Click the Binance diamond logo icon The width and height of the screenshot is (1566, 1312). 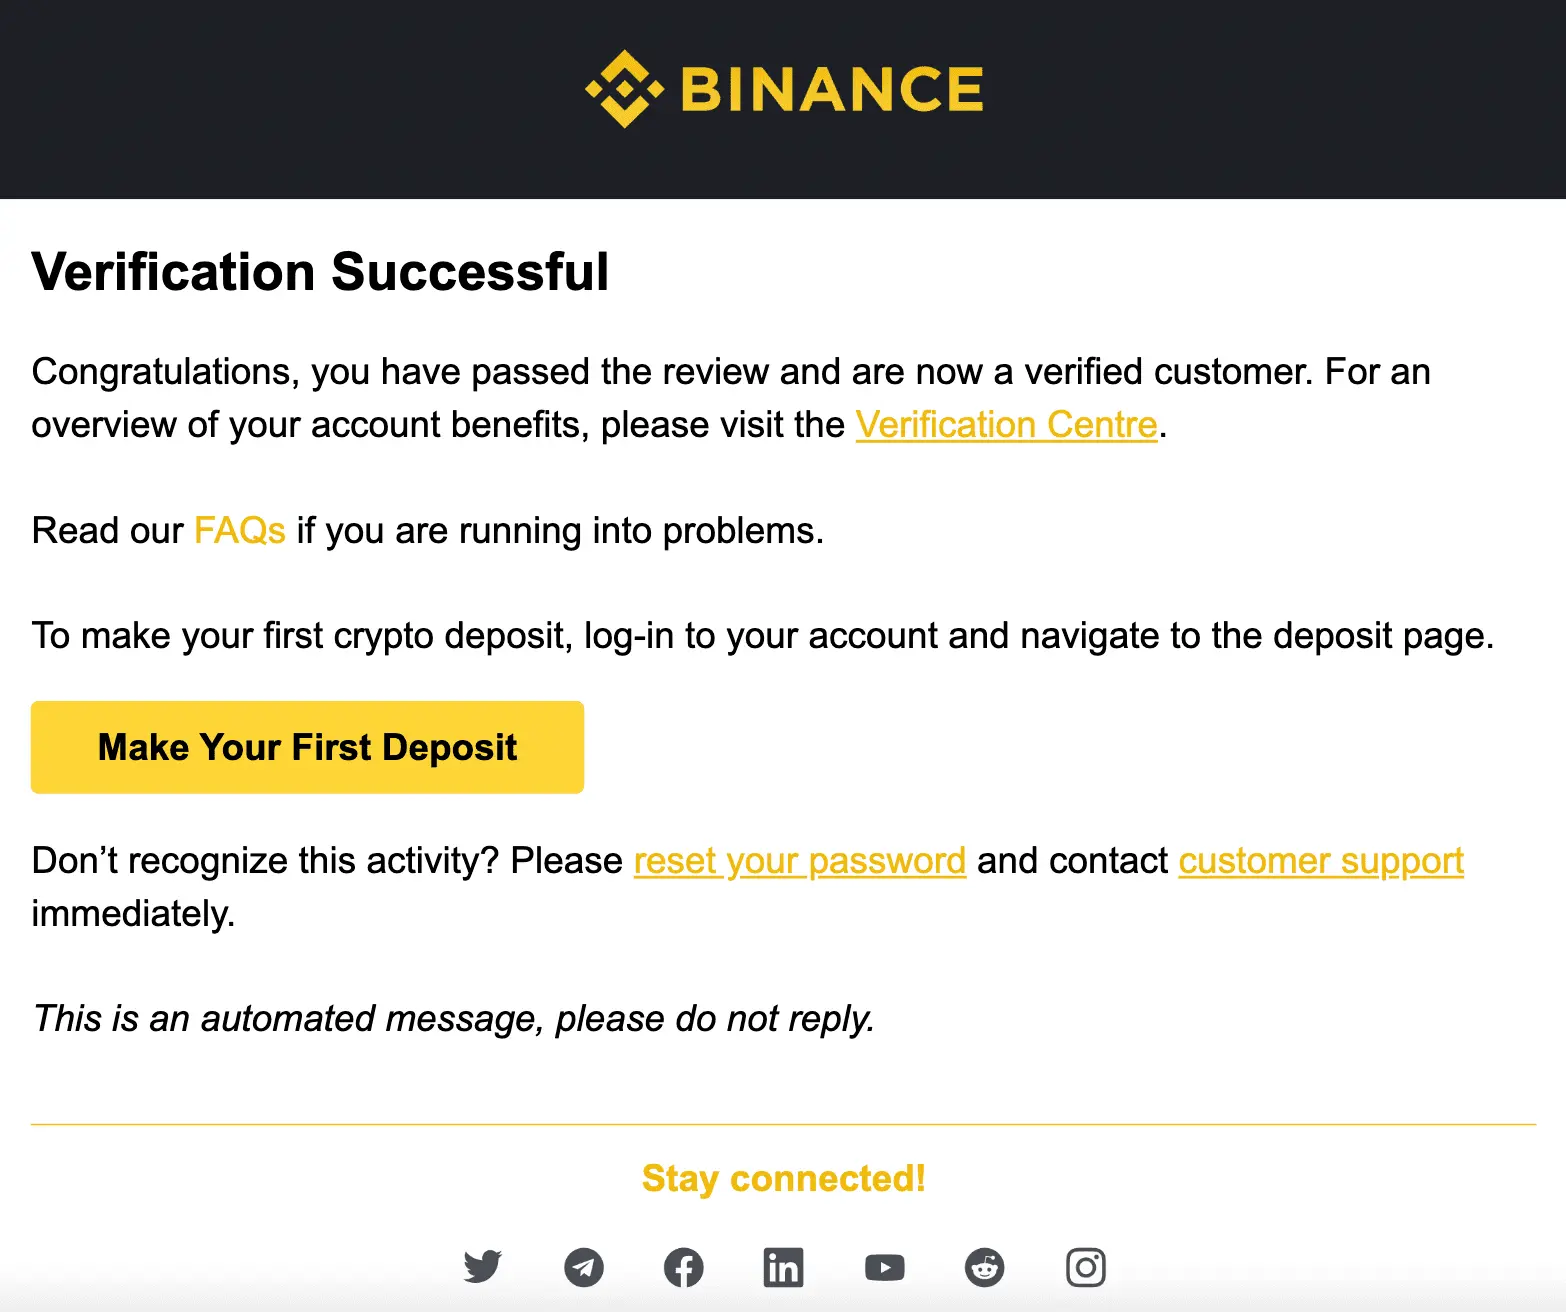pyautogui.click(x=624, y=89)
